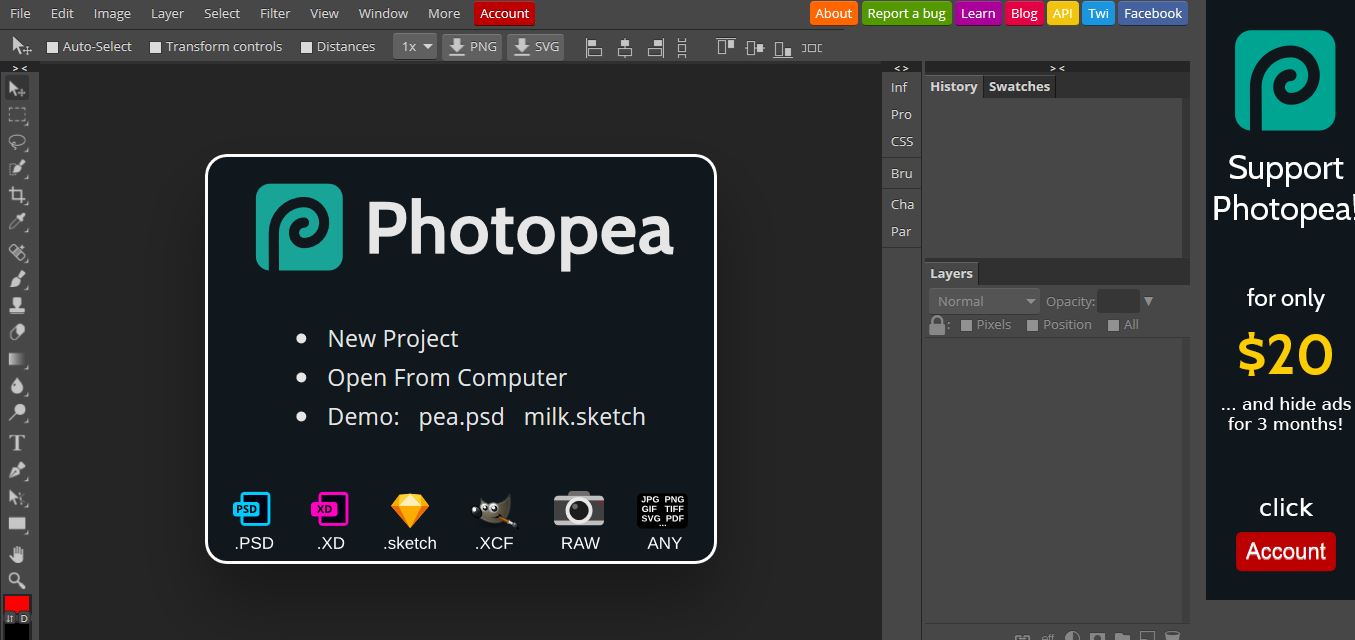This screenshot has width=1355, height=640.
Task: Click the New Project link
Action: coord(393,339)
